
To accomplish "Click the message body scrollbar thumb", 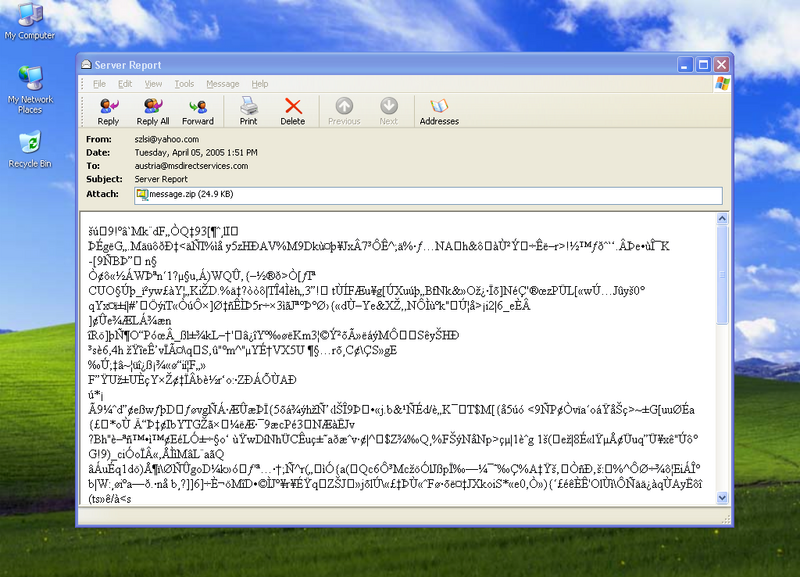I will click(722, 274).
